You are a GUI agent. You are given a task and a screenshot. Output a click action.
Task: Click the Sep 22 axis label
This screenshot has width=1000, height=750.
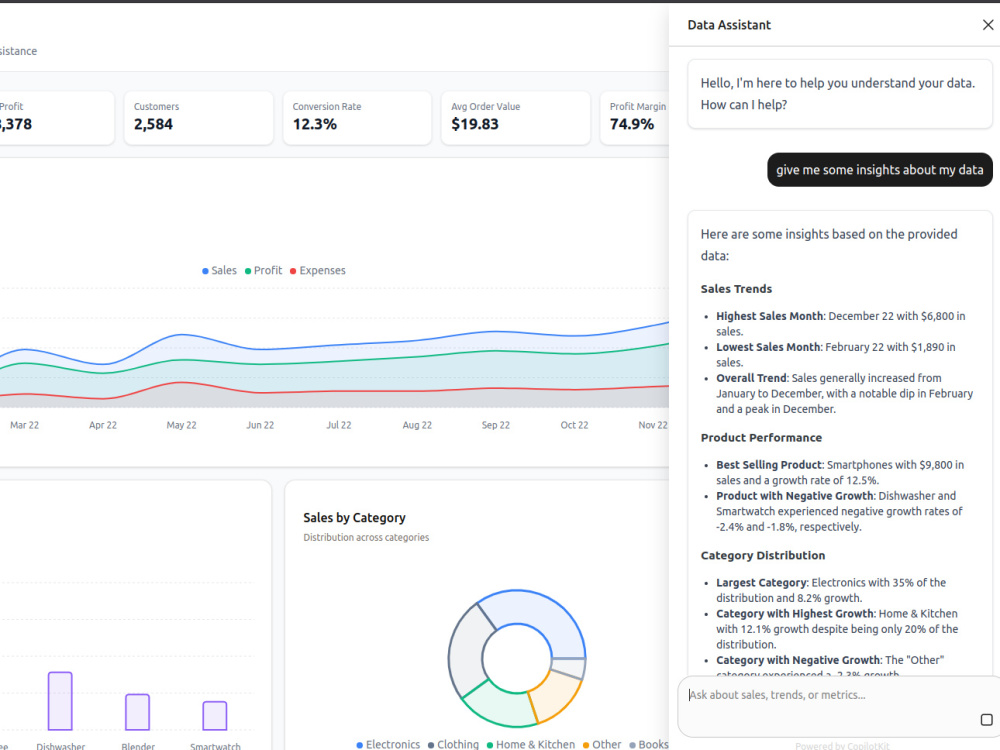pos(496,425)
